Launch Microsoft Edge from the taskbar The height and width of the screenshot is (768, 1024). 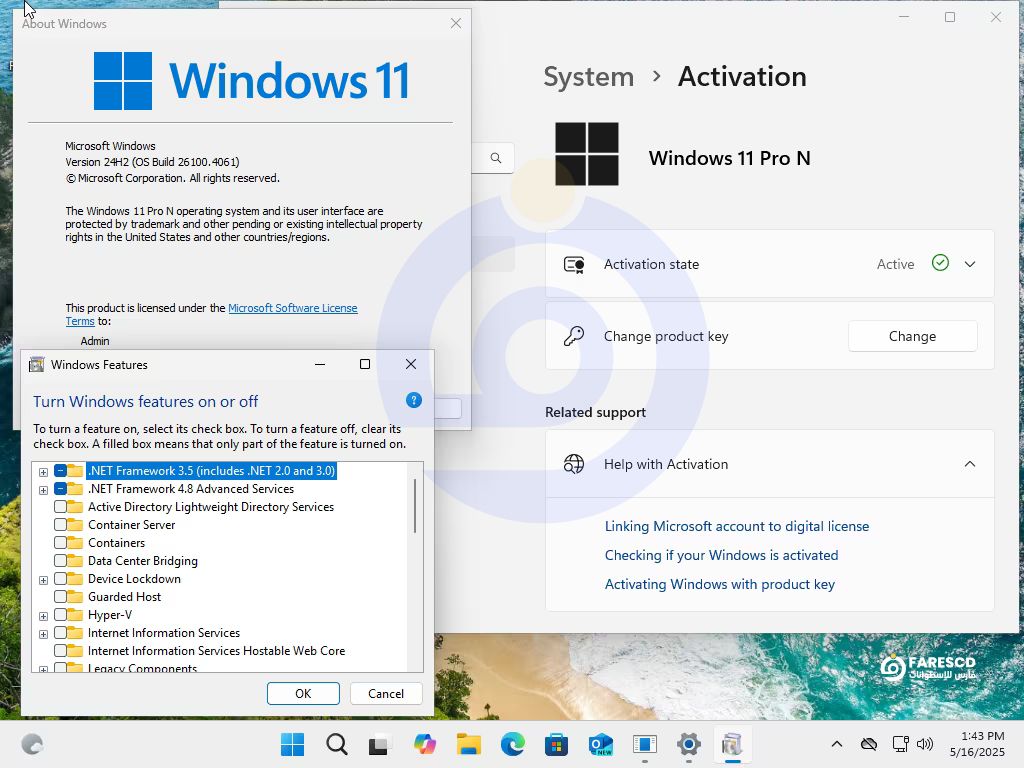(513, 744)
